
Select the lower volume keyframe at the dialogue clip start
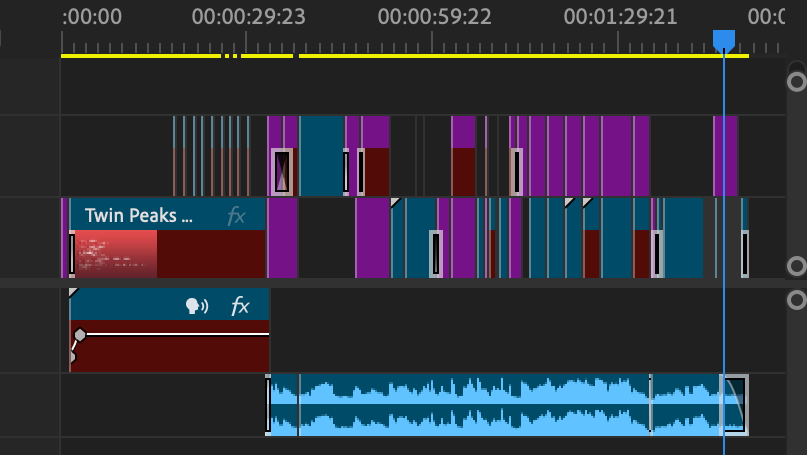coord(72,357)
